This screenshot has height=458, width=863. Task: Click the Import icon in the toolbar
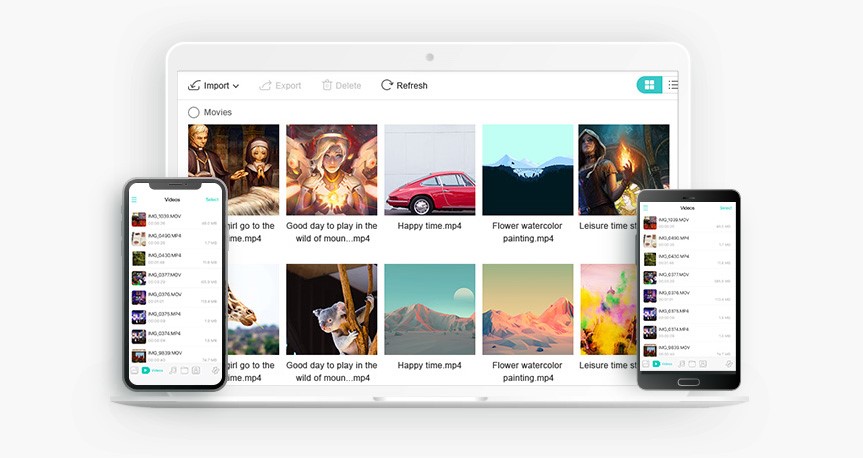(194, 86)
